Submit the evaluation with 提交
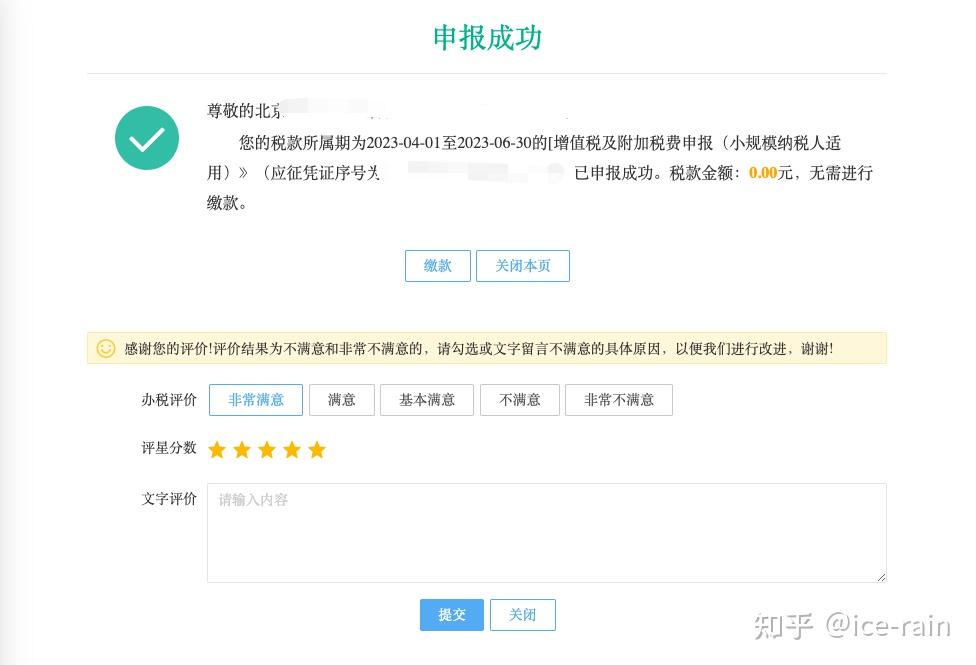This screenshot has height=665, width=976. pyautogui.click(x=451, y=615)
